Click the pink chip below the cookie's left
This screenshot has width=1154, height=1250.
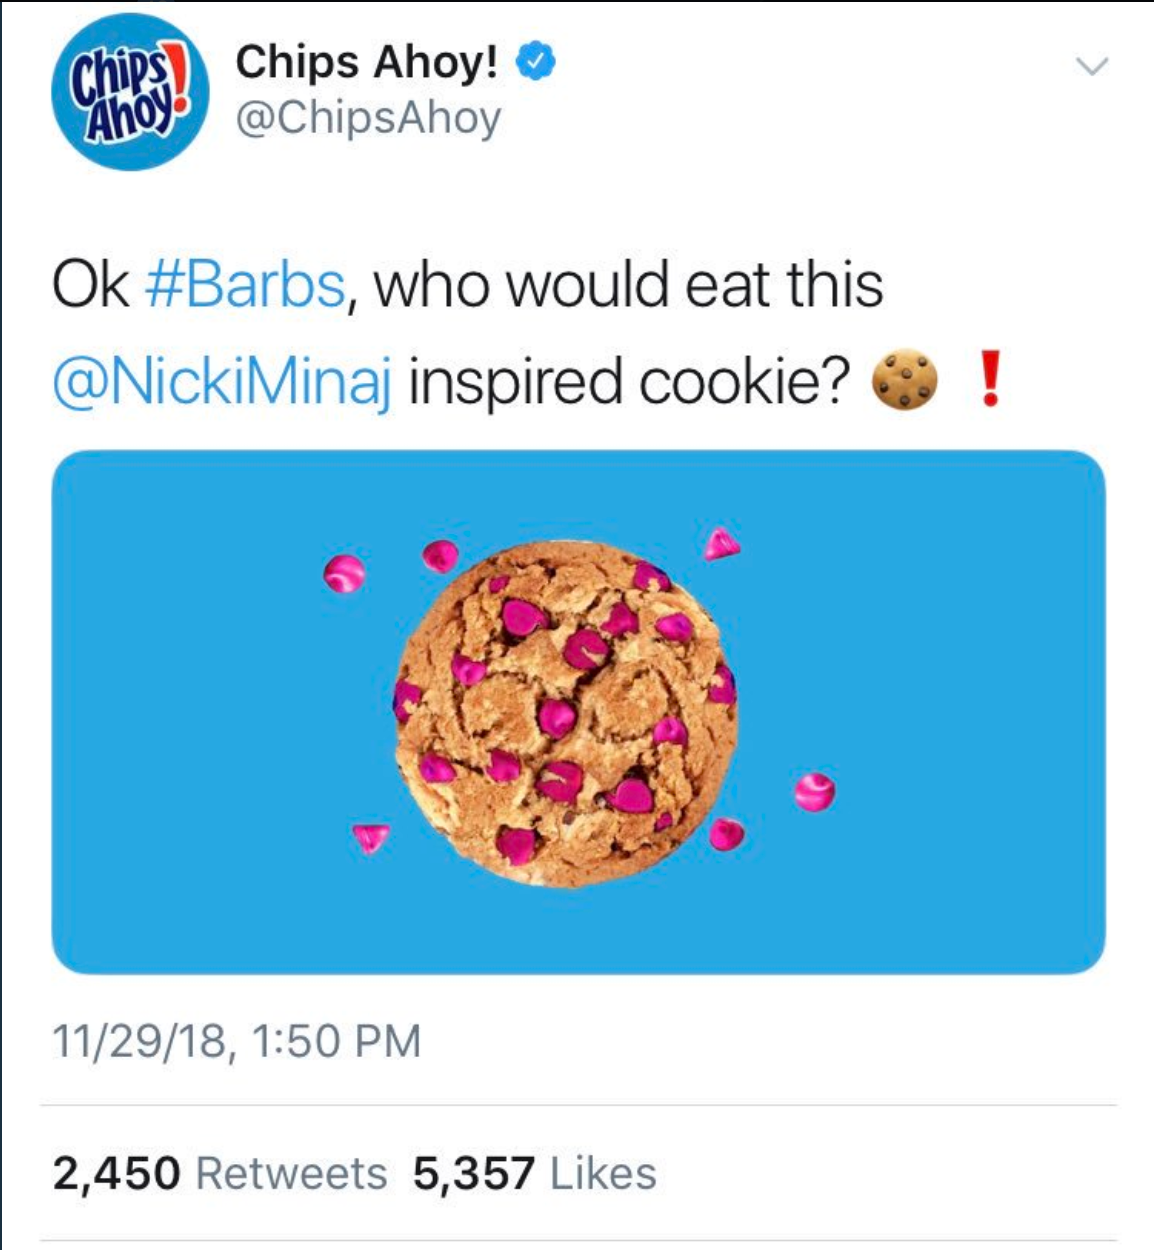369,836
